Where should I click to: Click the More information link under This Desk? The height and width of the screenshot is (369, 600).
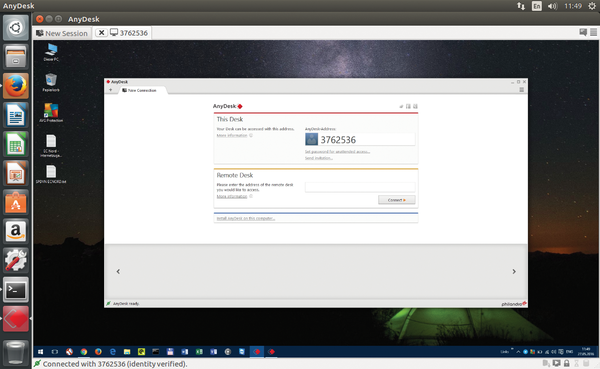pyautogui.click(x=232, y=136)
